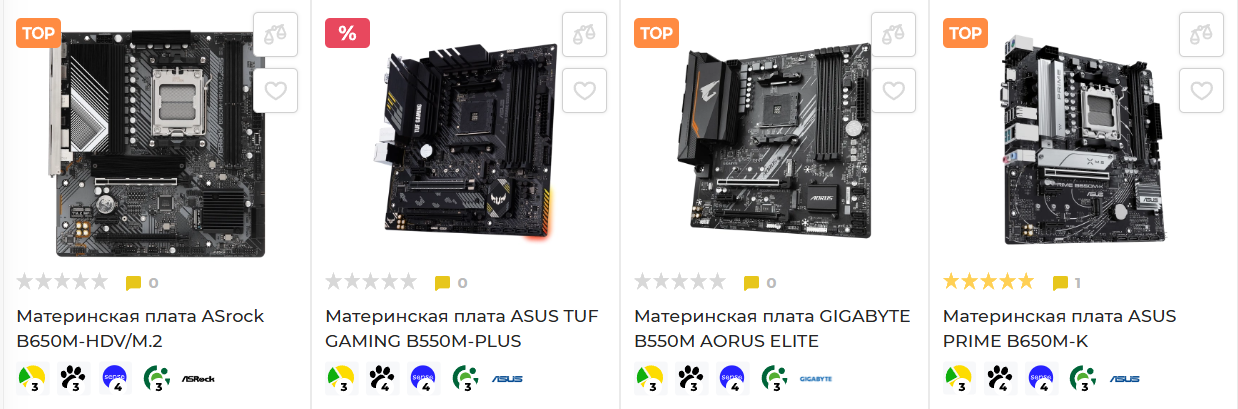Add GIGABYTE B550M AORUS ELITE to comparison

(x=894, y=34)
